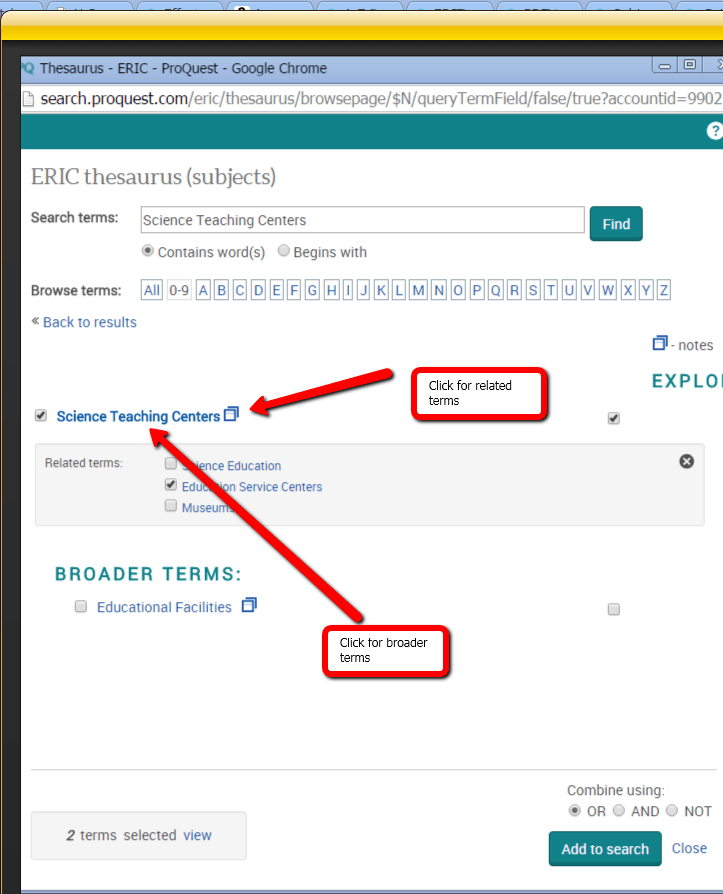Select Begins with radio button
Image resolution: width=723 pixels, height=894 pixels.
tap(283, 251)
